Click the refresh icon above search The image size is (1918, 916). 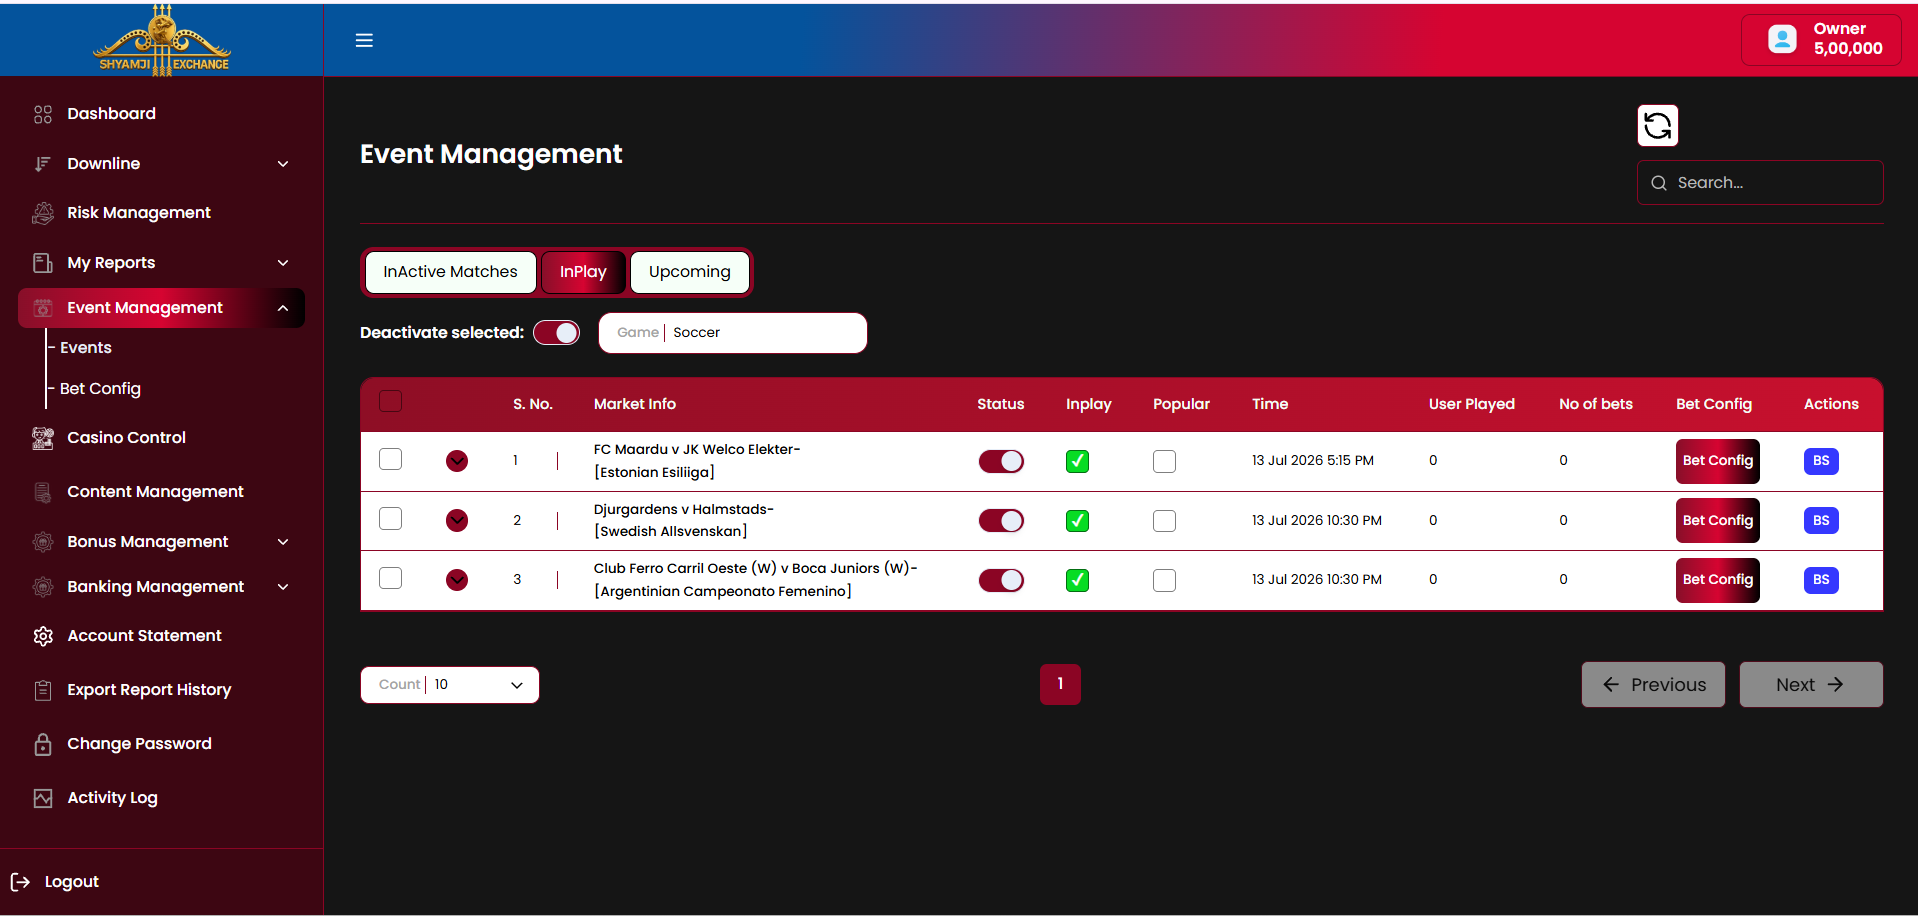coord(1657,125)
